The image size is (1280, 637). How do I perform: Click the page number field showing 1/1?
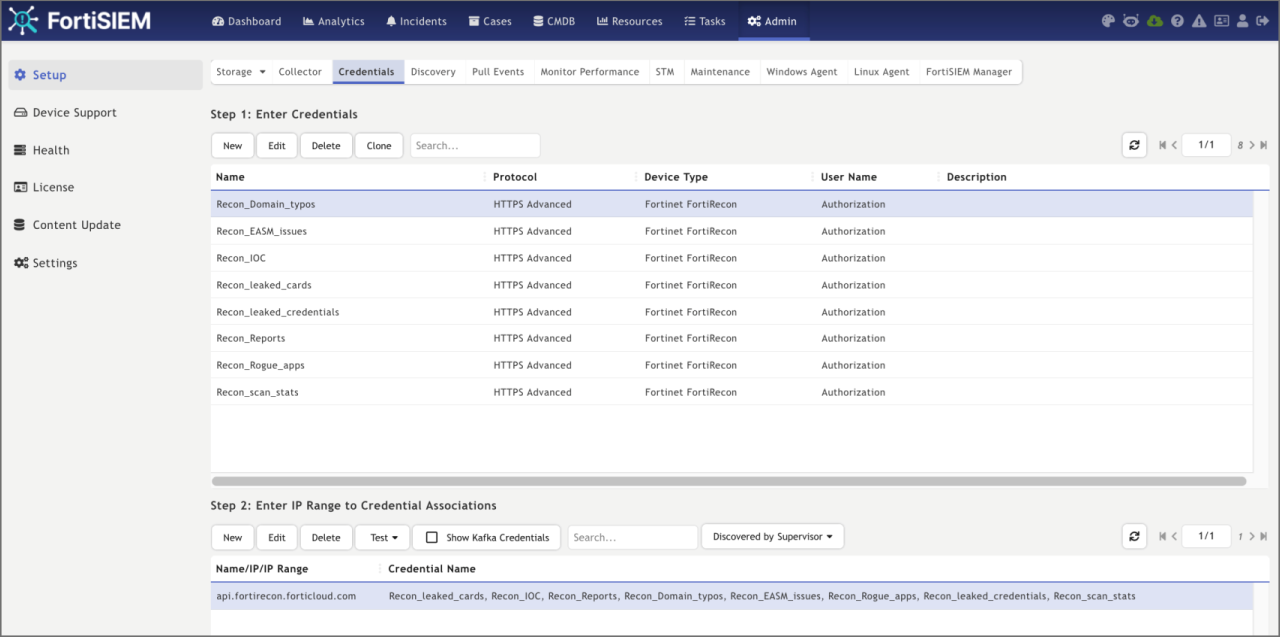pyautogui.click(x=1206, y=144)
